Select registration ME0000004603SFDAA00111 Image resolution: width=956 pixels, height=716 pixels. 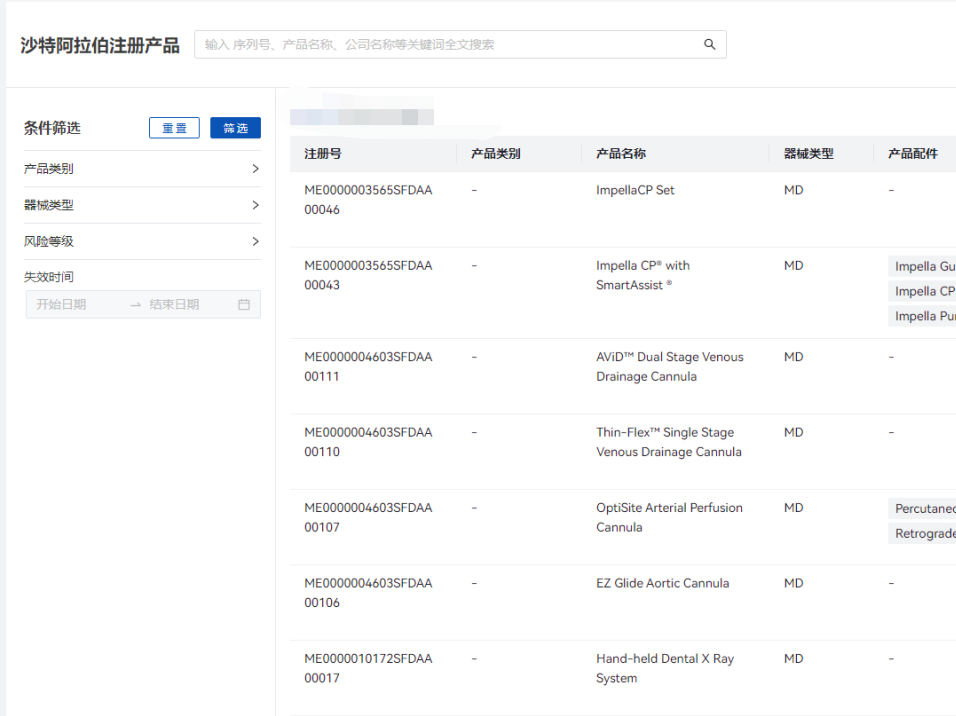point(368,367)
